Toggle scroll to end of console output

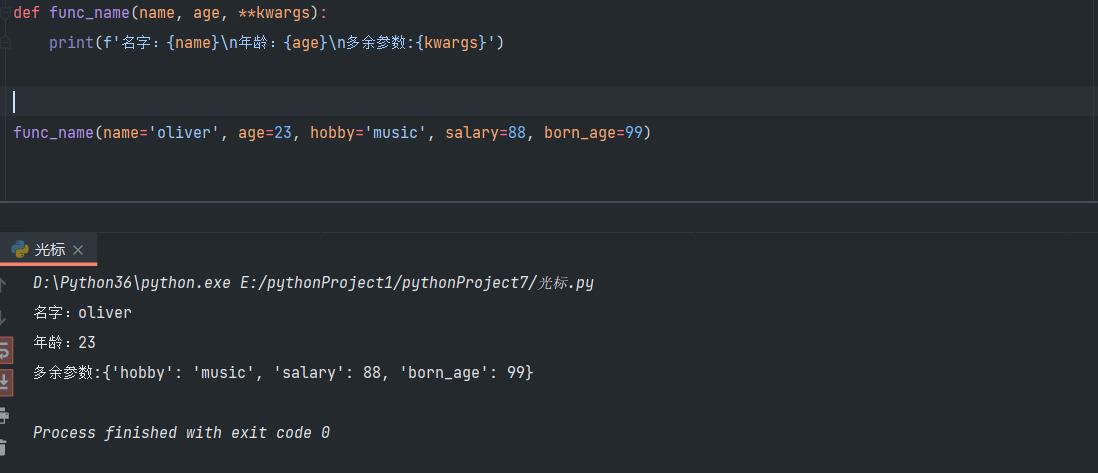4,381
